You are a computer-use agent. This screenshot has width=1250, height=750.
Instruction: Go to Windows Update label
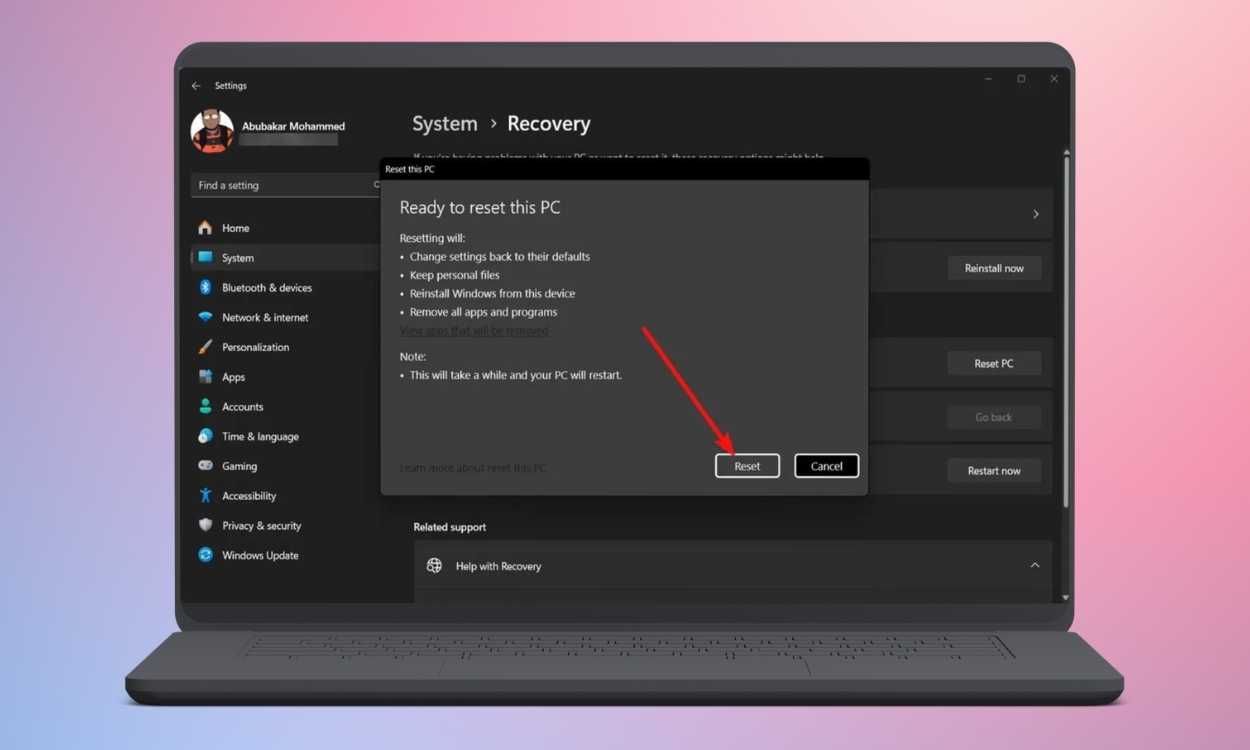tap(260, 555)
